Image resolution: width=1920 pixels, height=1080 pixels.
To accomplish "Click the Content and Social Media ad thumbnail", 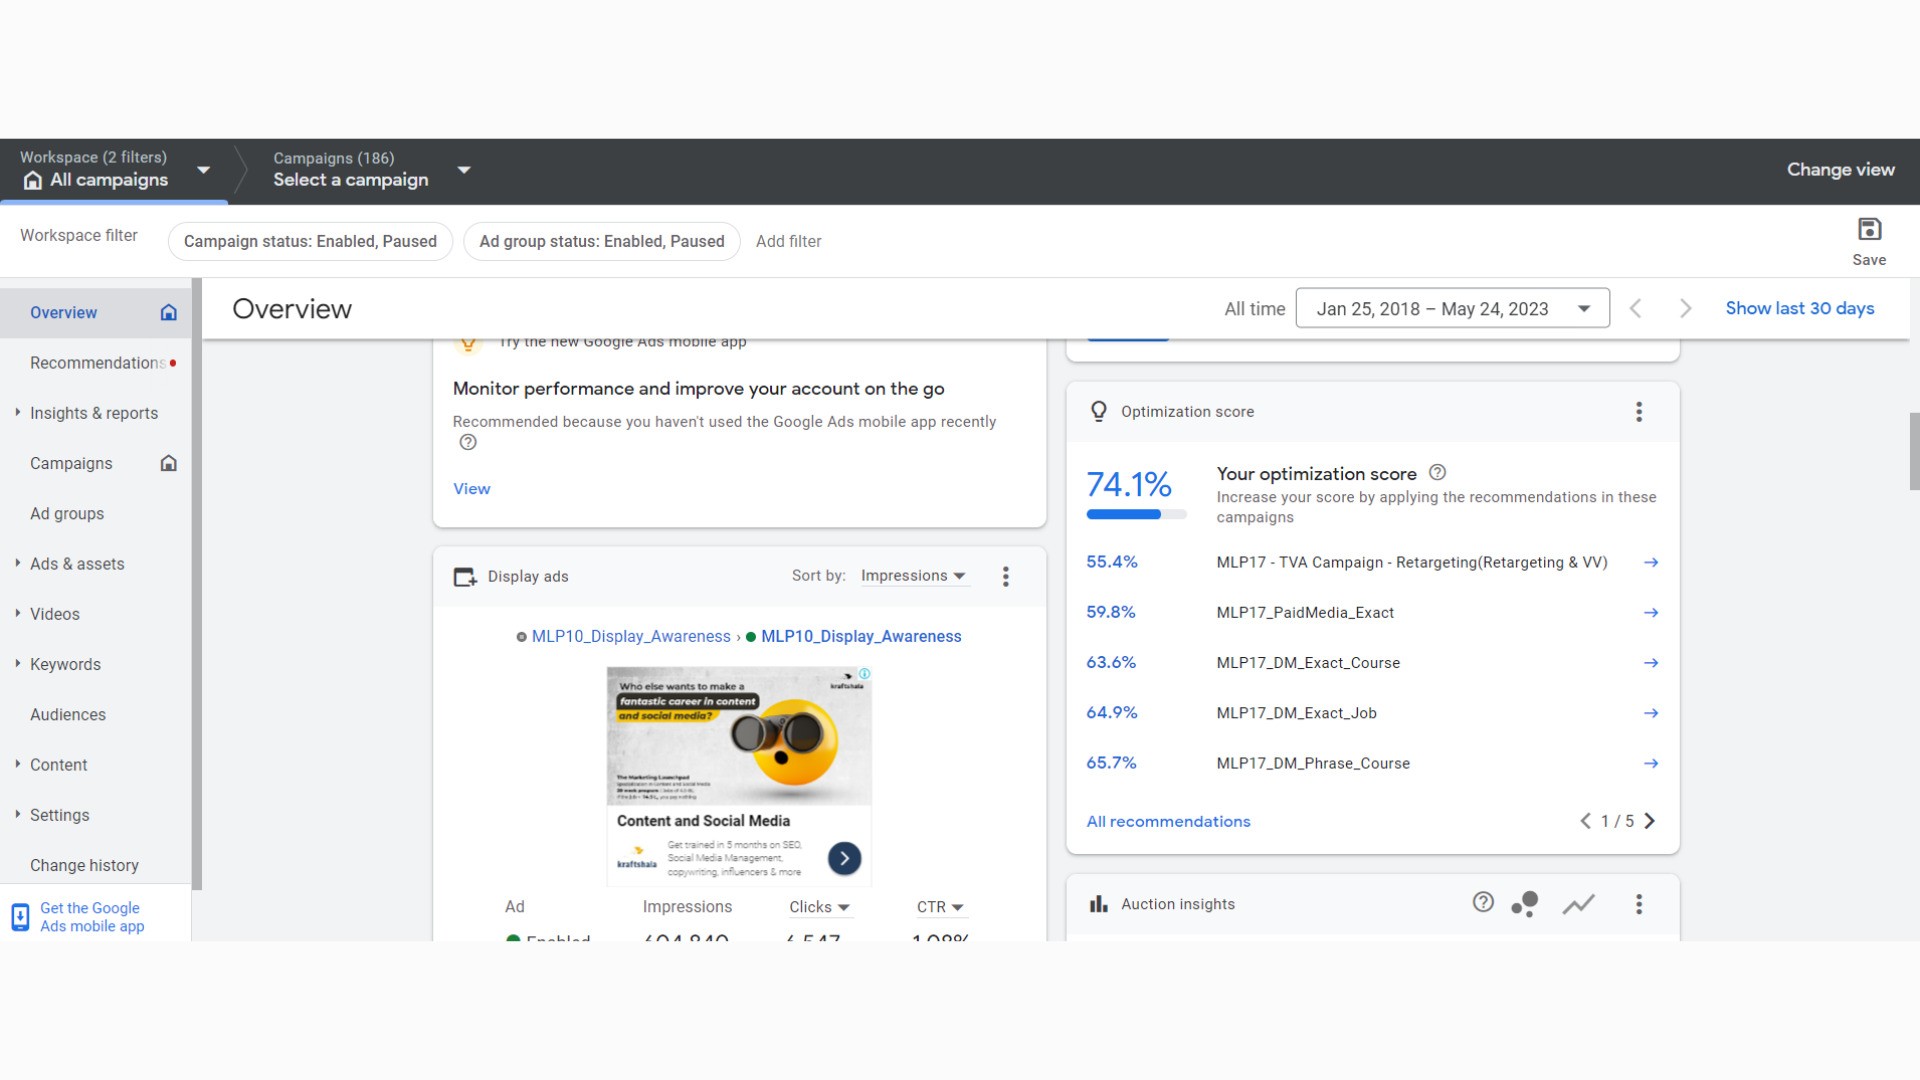I will pyautogui.click(x=739, y=776).
